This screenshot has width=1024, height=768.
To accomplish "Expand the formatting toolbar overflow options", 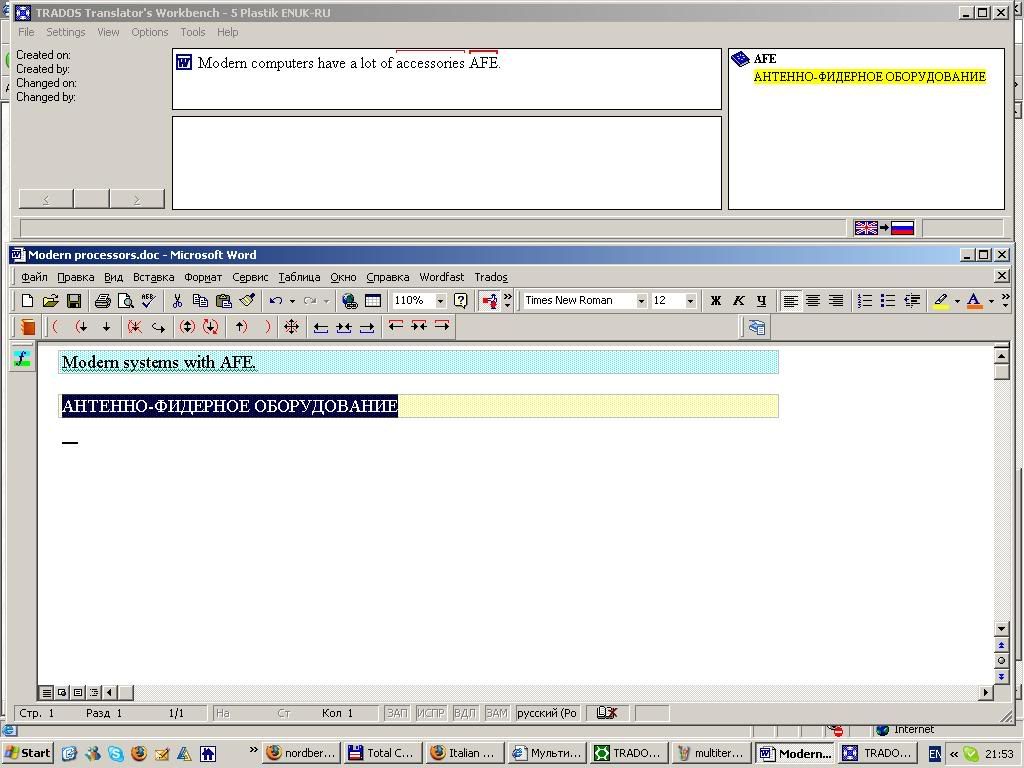I will click(x=1006, y=301).
